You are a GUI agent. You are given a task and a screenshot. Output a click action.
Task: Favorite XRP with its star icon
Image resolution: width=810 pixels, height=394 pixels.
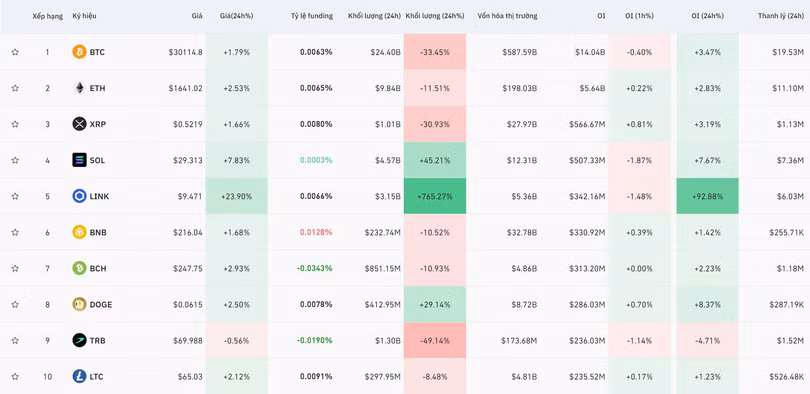(x=15, y=124)
